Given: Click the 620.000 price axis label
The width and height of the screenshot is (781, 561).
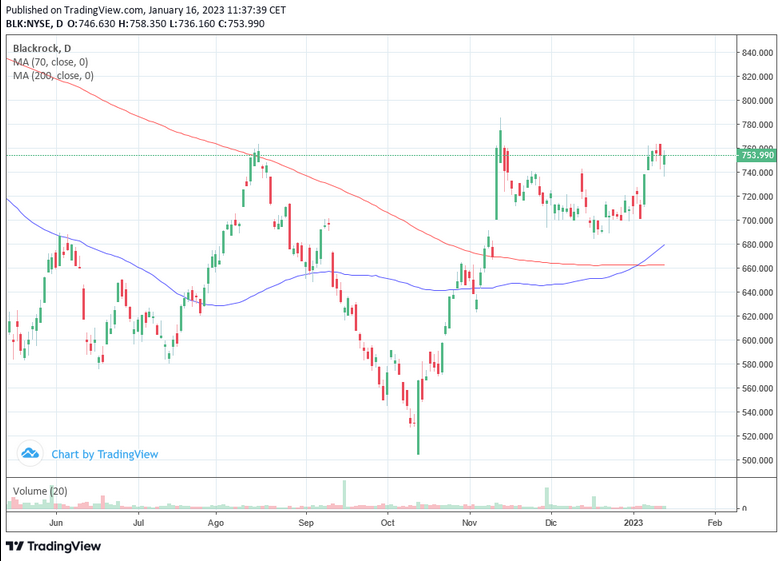Looking at the screenshot, I should [x=757, y=316].
